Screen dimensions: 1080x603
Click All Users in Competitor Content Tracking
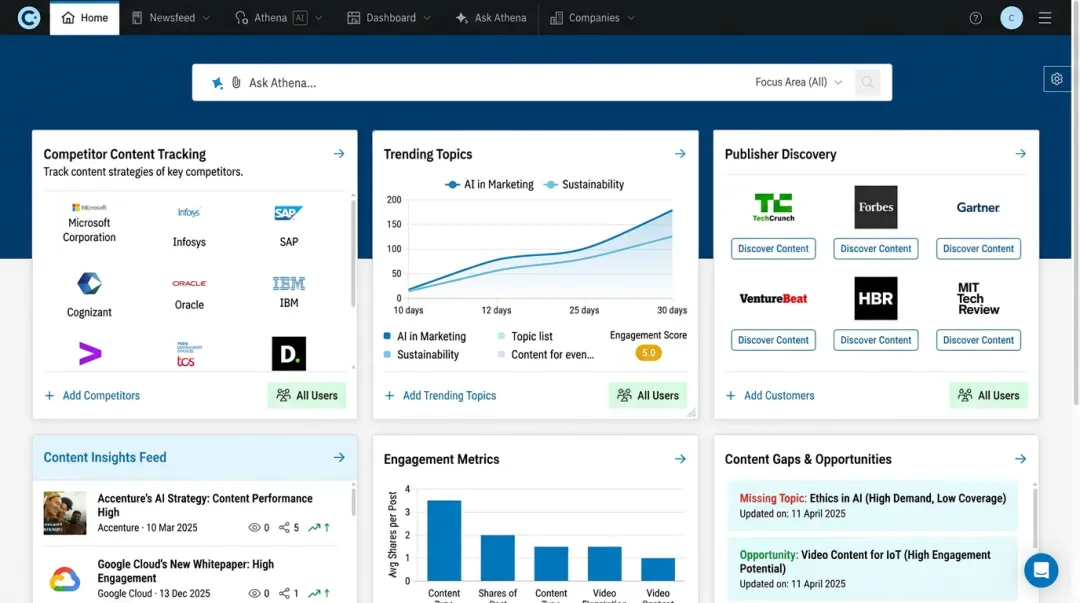pyautogui.click(x=307, y=396)
